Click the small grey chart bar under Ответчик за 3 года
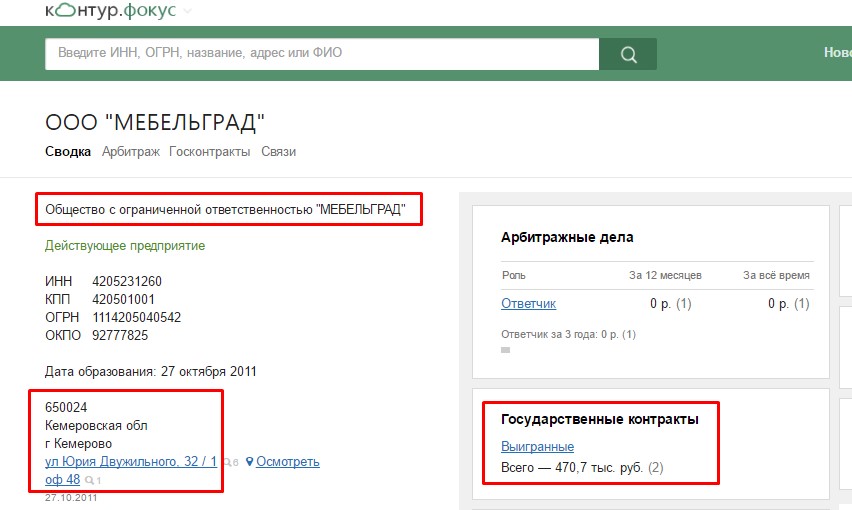The height and width of the screenshot is (510, 852). (x=505, y=350)
